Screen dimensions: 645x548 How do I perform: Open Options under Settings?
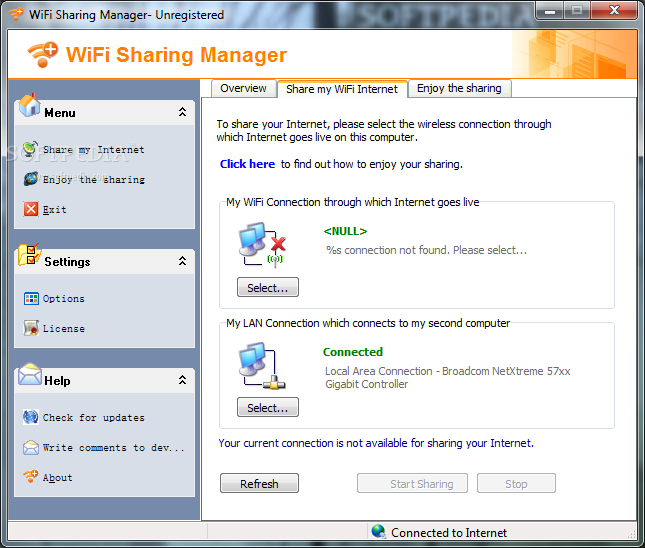click(x=64, y=299)
